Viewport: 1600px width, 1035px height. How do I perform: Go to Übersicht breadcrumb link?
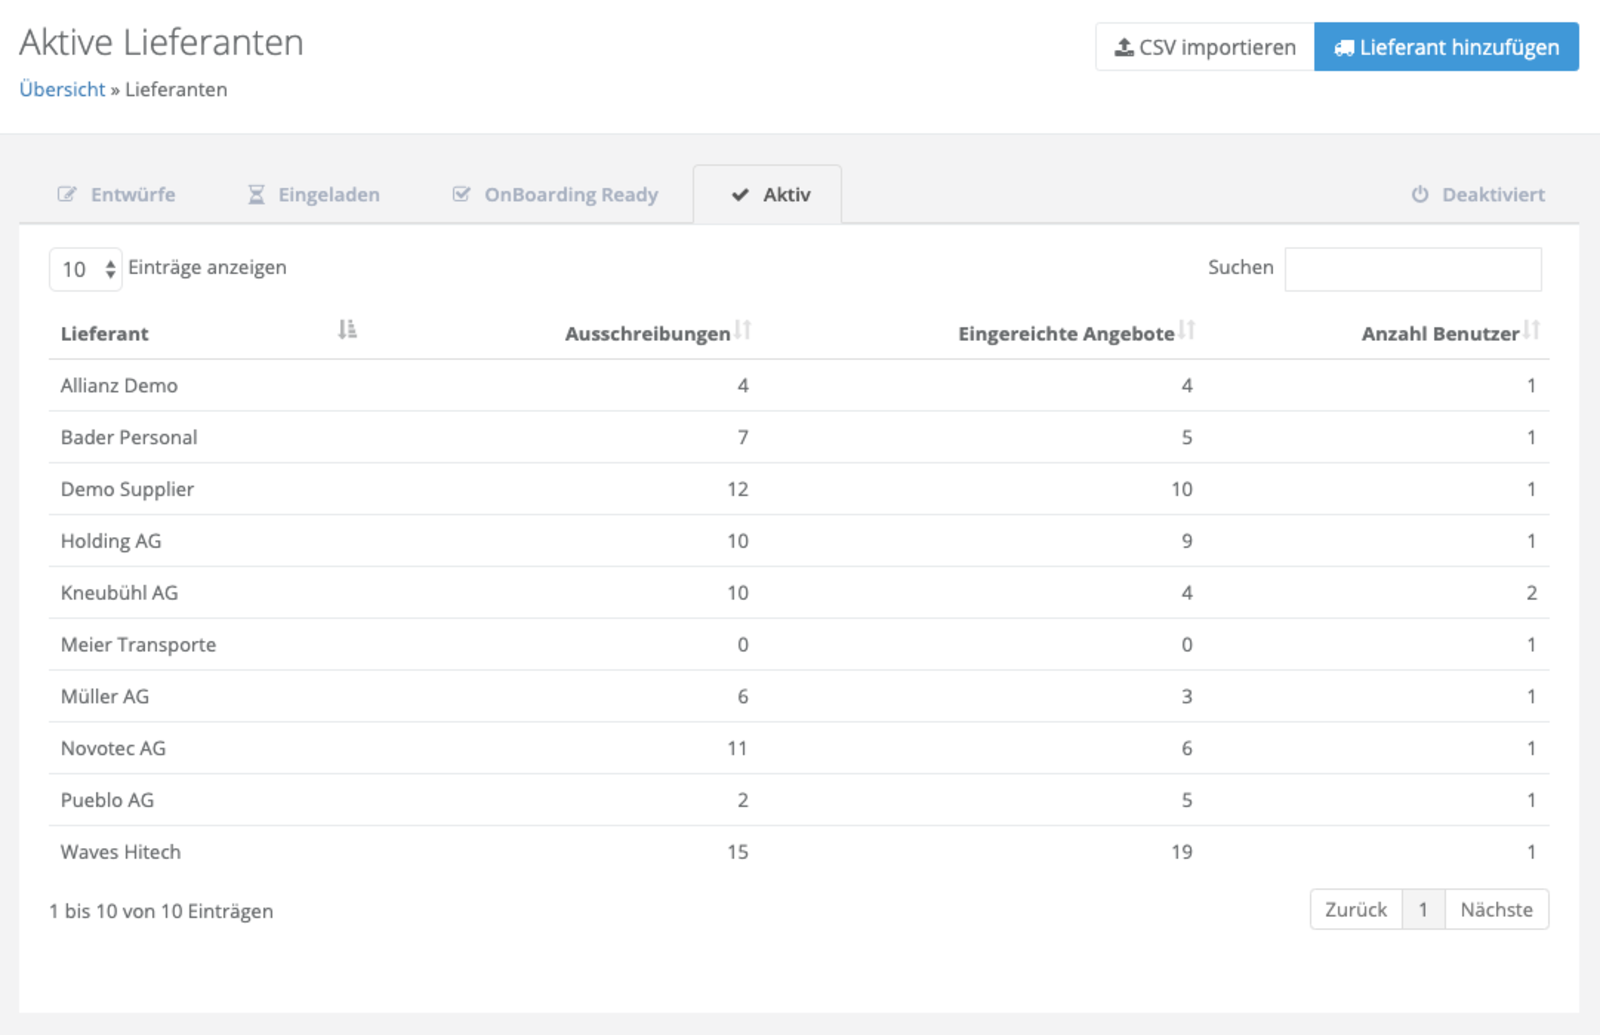pyautogui.click(x=62, y=89)
